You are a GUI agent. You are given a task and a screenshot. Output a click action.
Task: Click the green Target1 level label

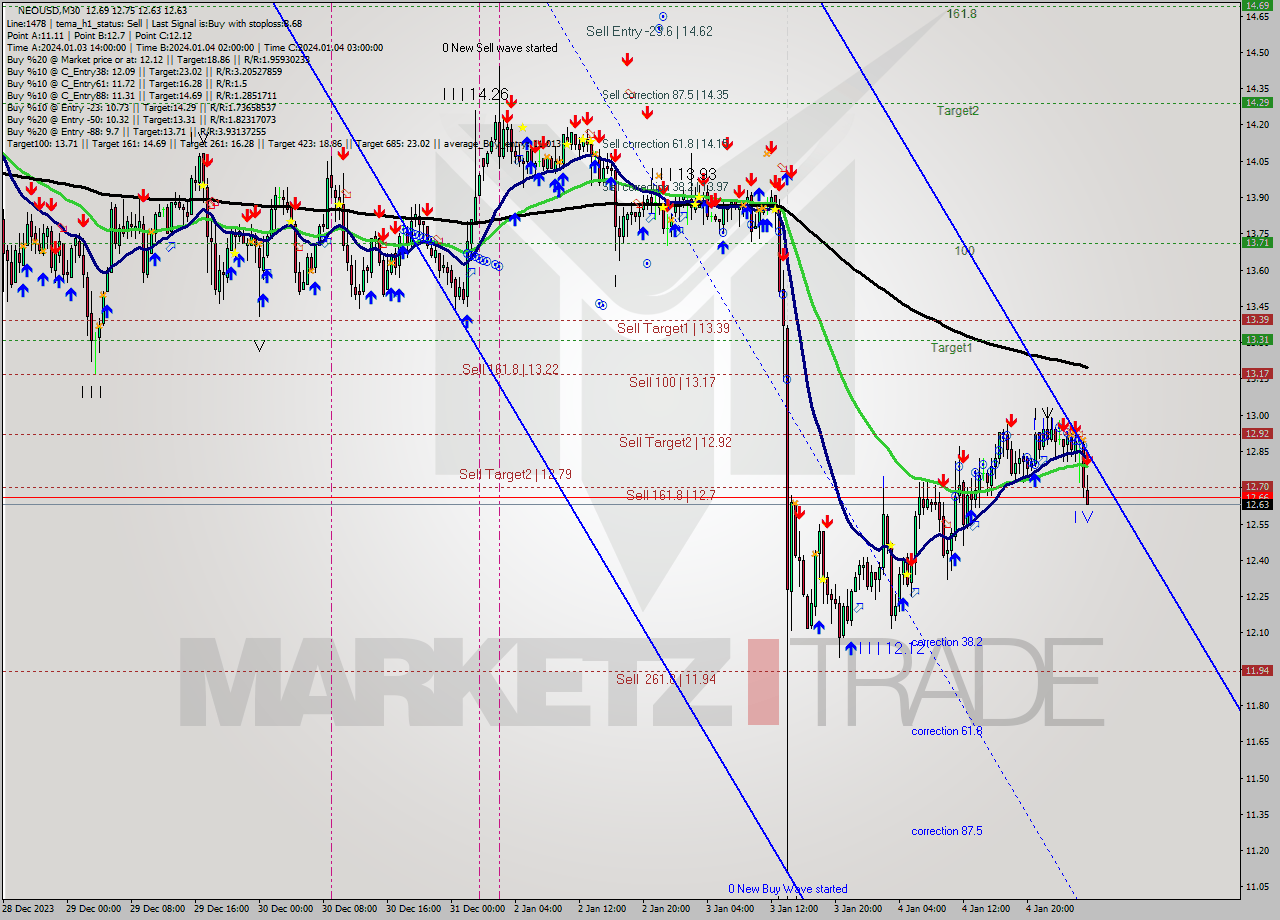[x=952, y=348]
